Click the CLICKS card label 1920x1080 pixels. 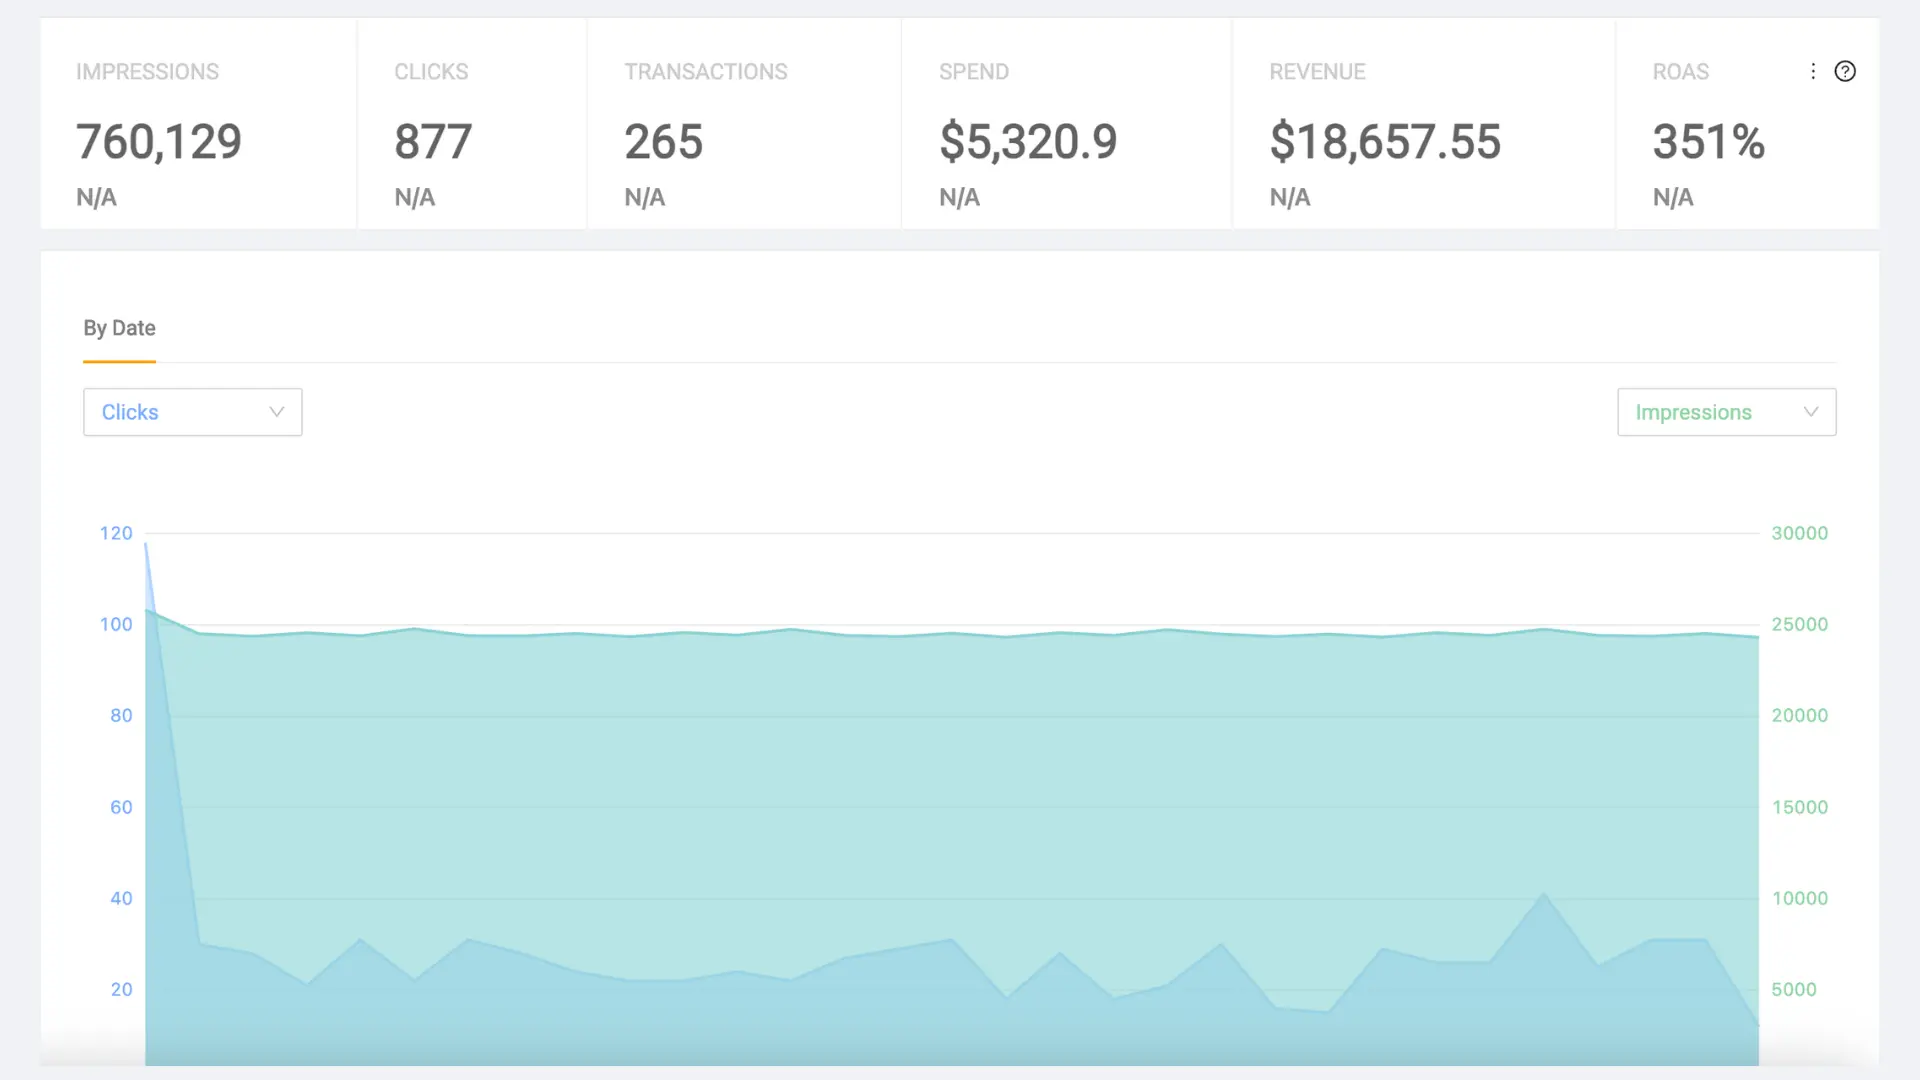[431, 72]
